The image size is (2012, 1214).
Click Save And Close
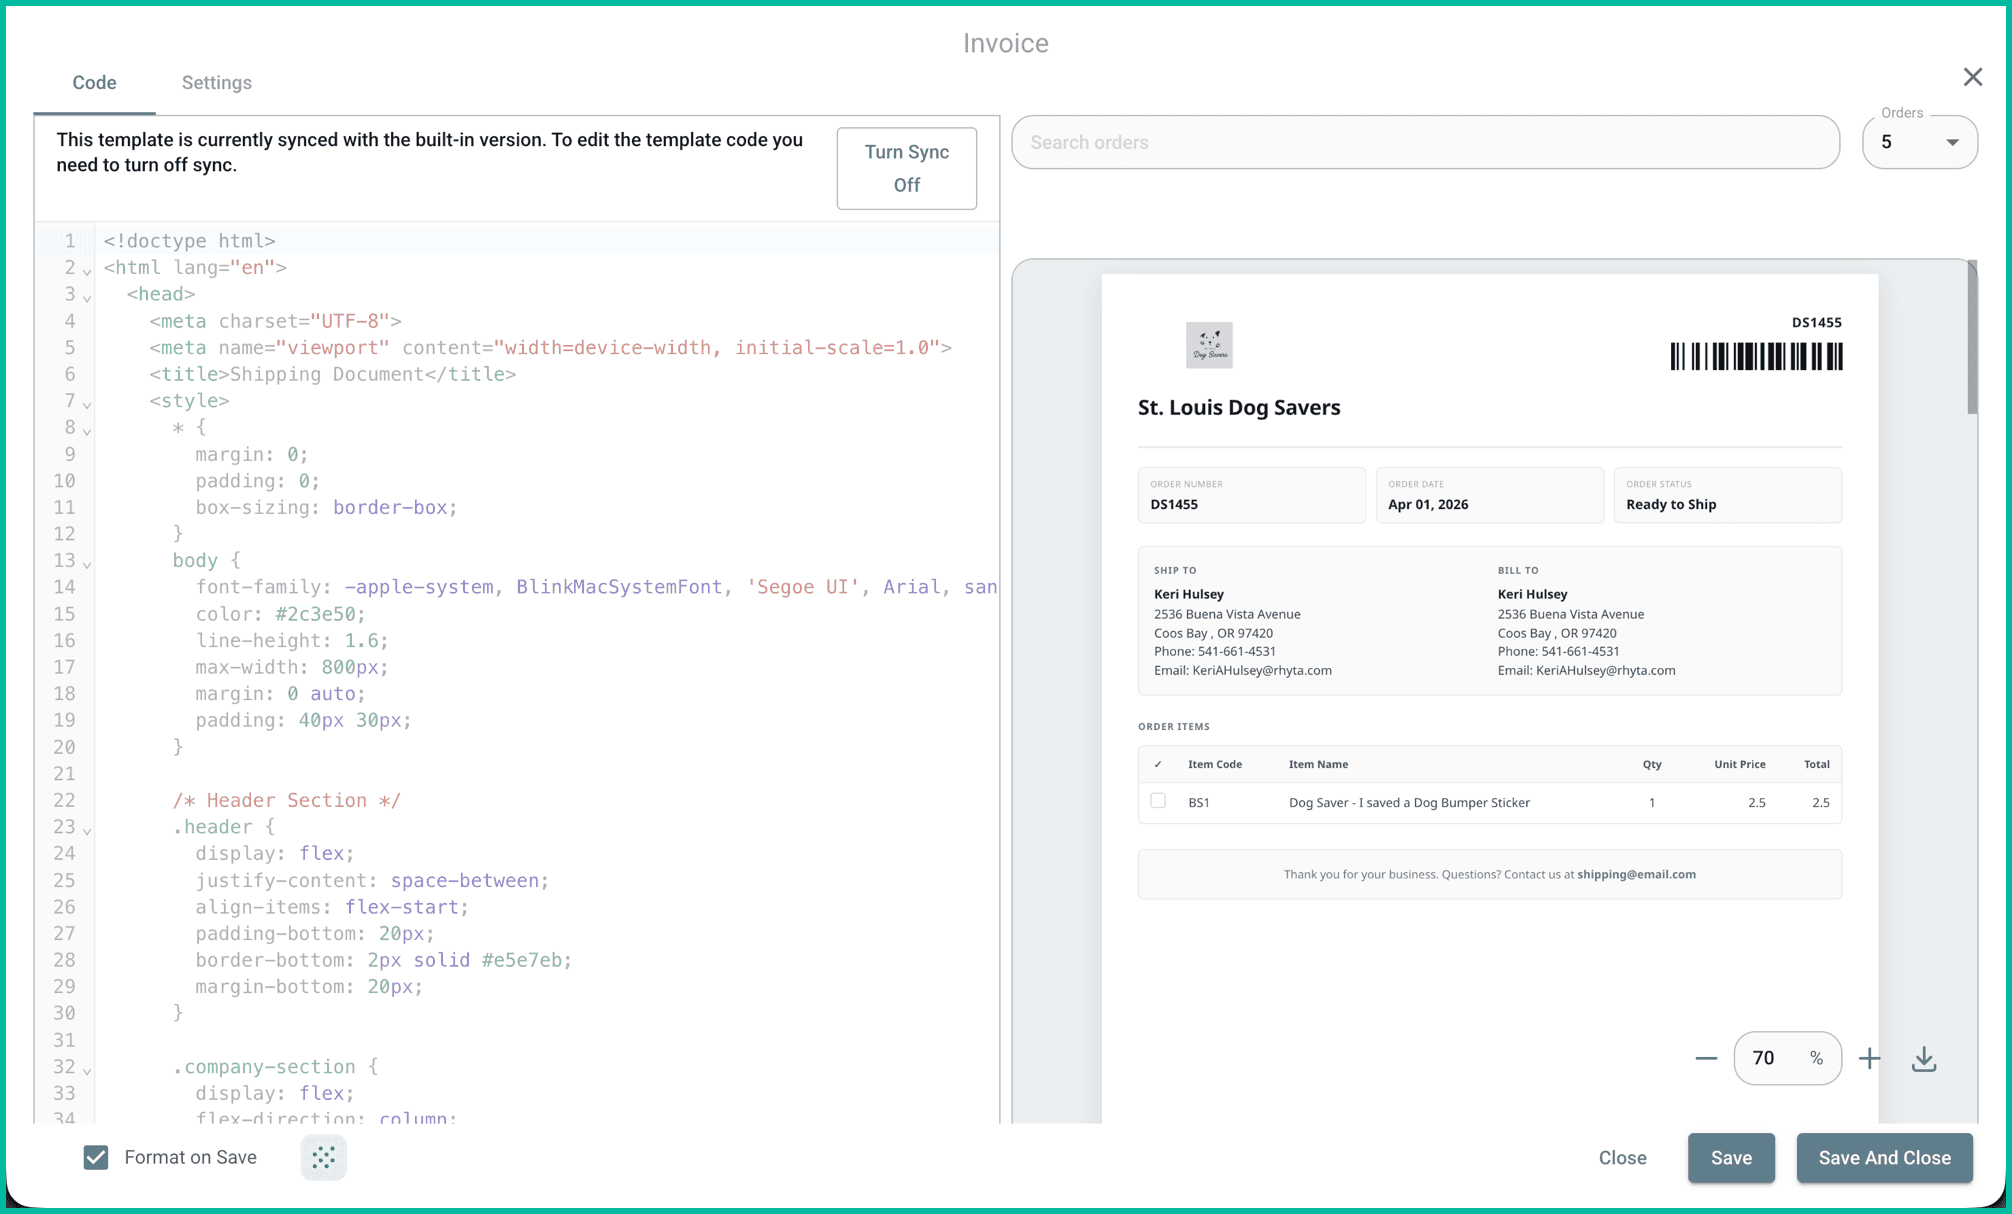(x=1884, y=1157)
